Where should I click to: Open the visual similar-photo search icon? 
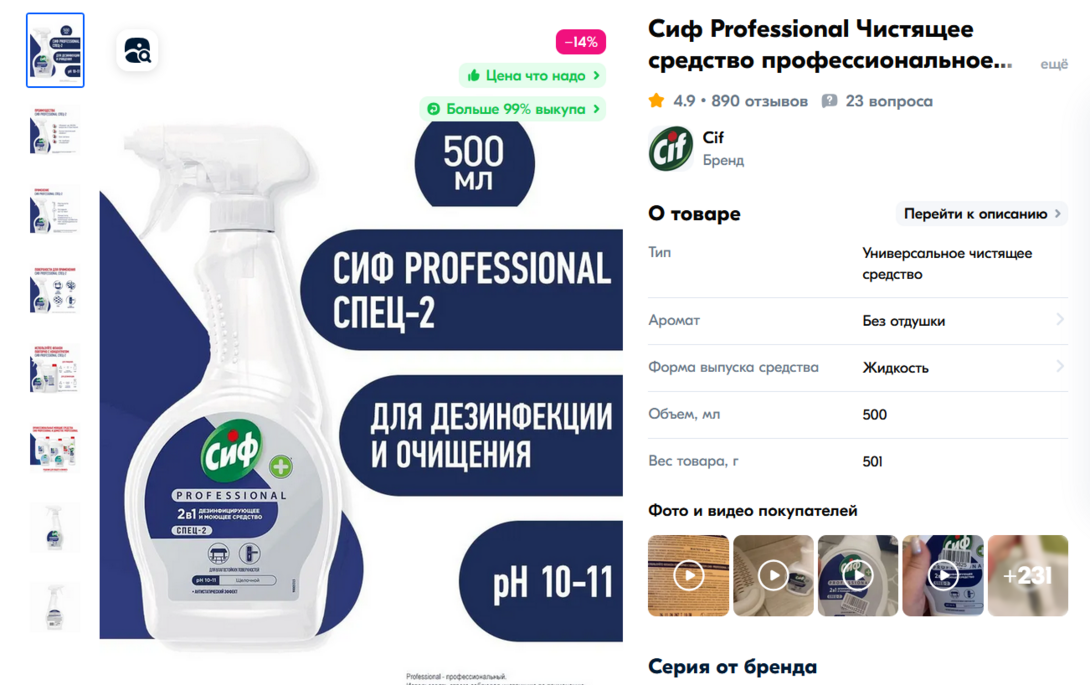pos(137,51)
